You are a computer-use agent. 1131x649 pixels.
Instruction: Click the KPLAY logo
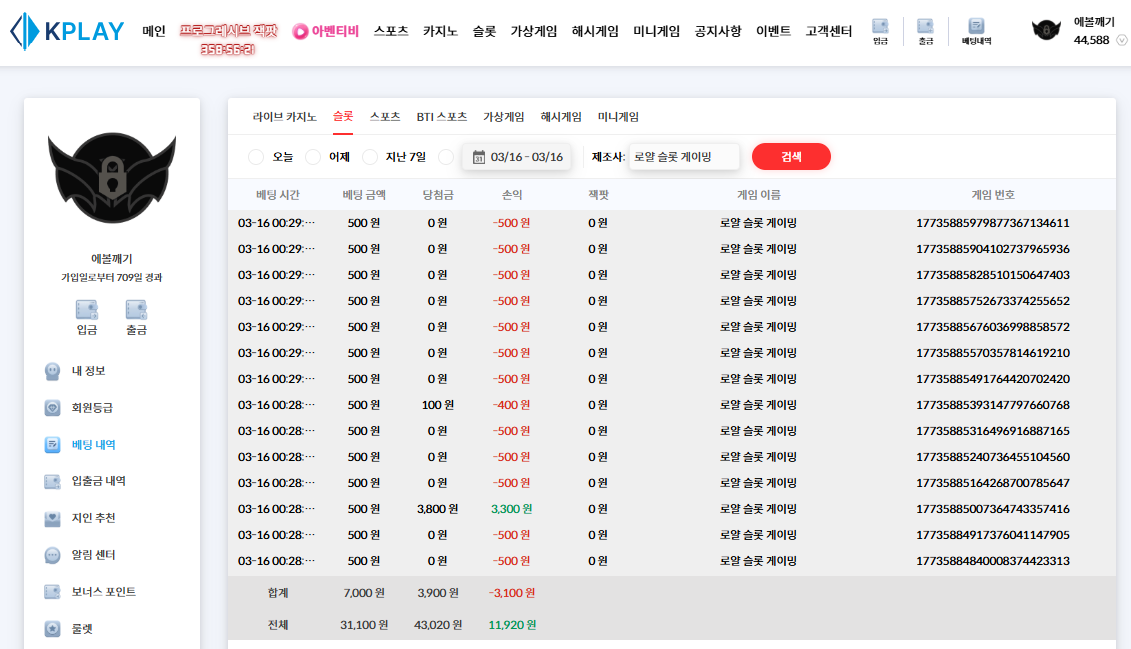66,32
